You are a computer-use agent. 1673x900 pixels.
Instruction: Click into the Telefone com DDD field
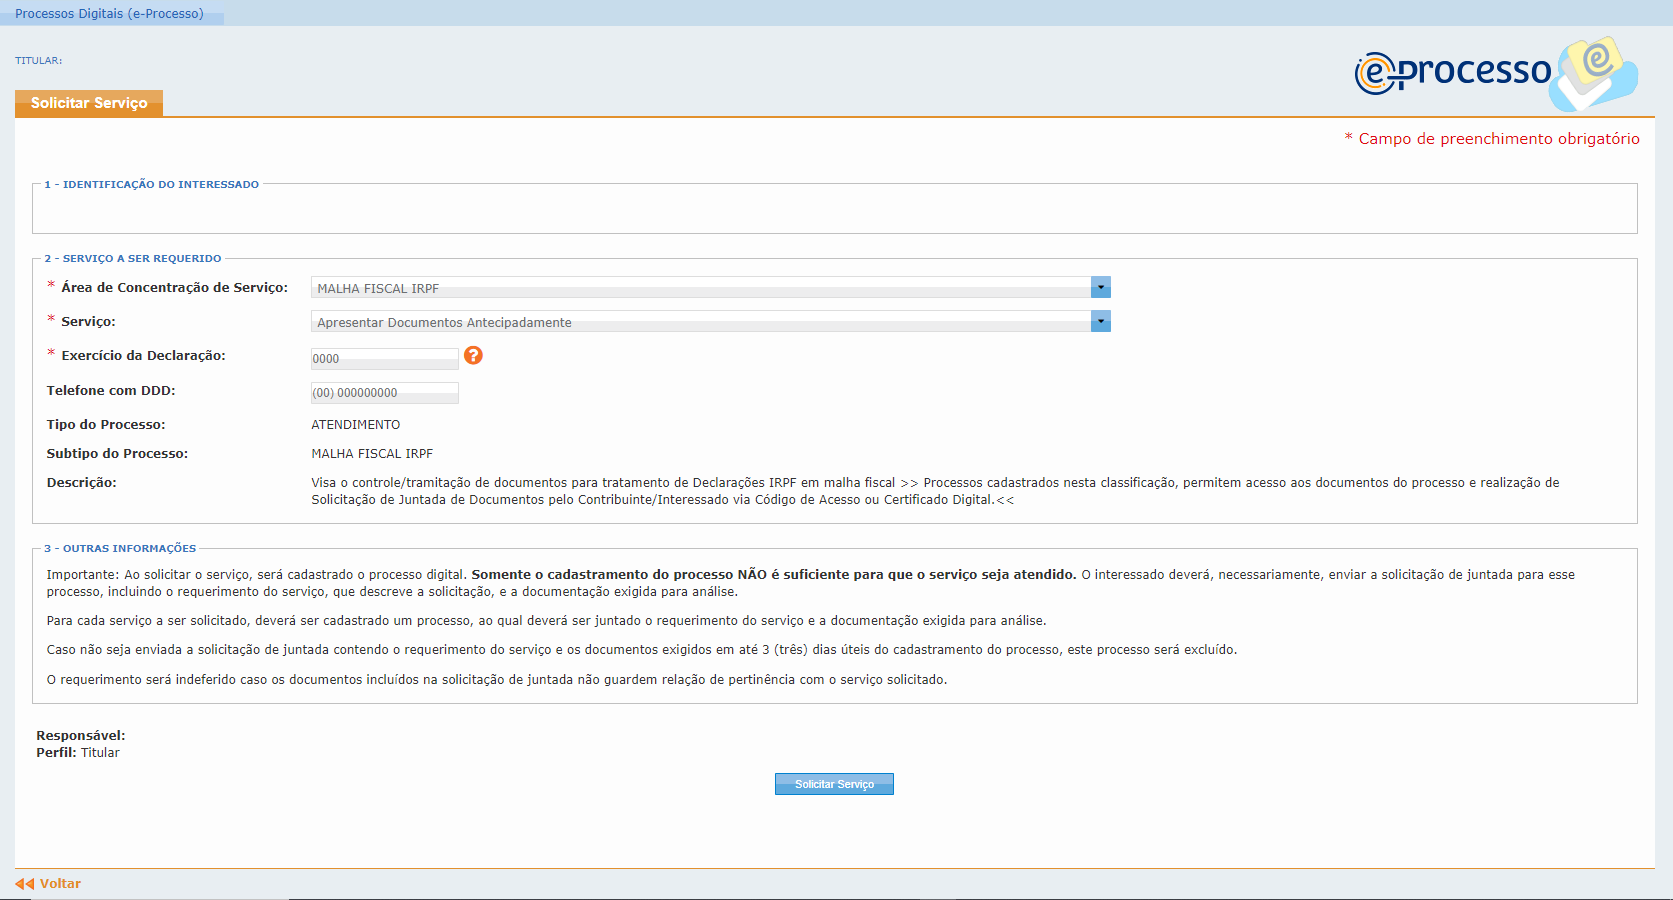pyautogui.click(x=384, y=393)
